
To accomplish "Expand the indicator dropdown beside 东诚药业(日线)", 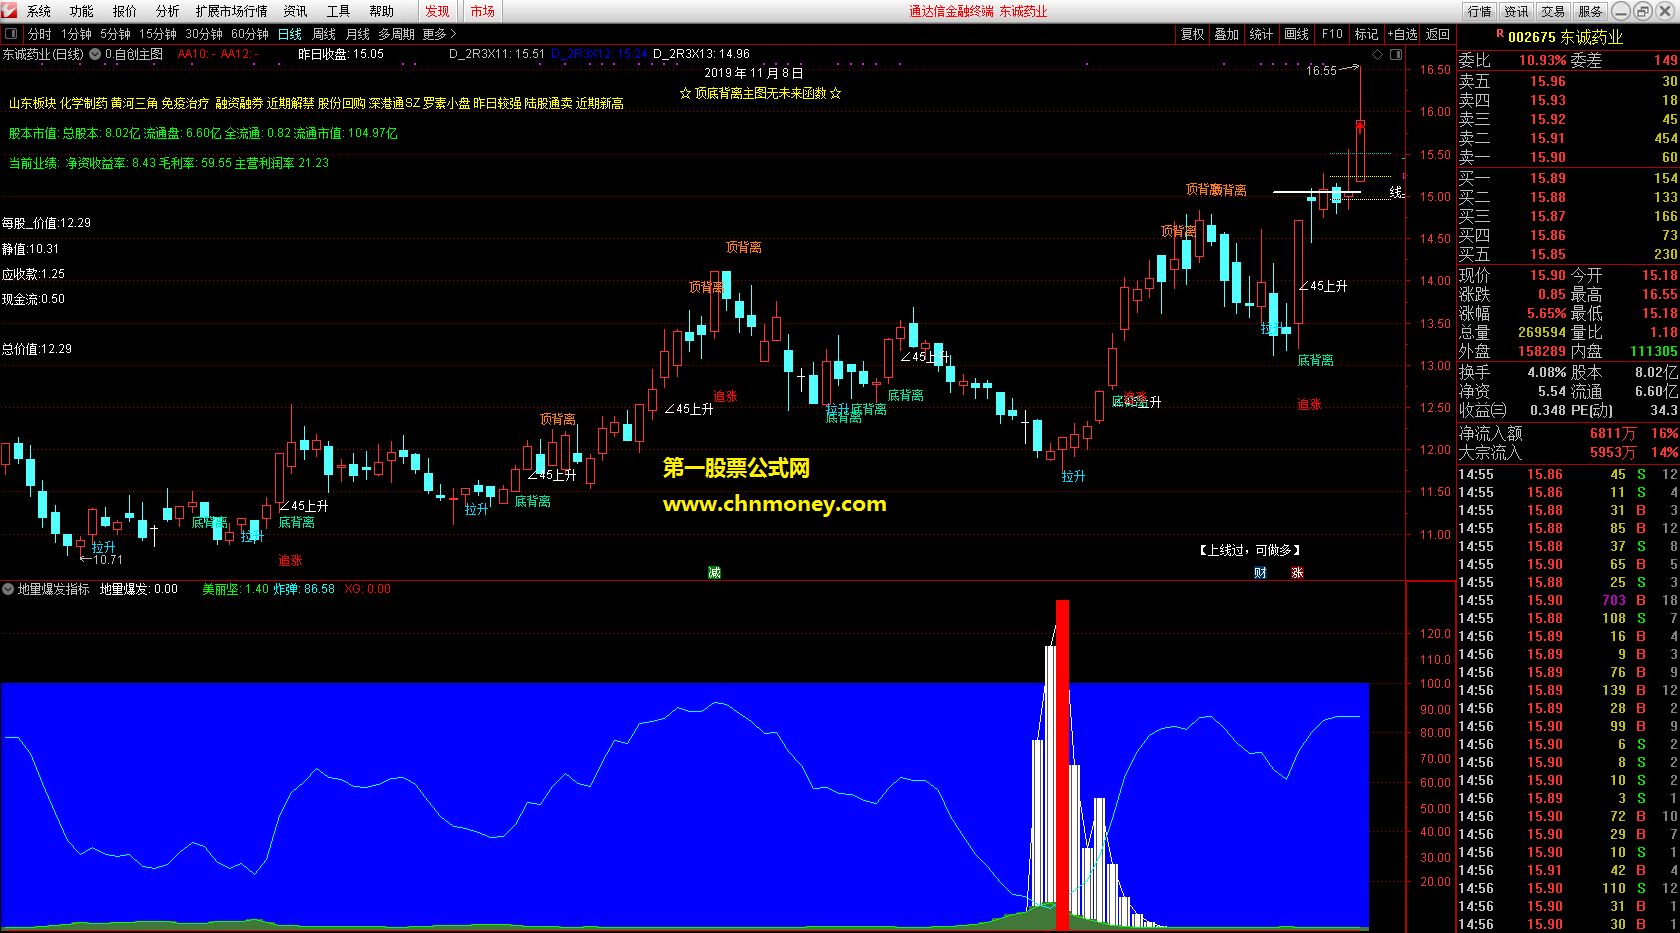I will coord(95,54).
